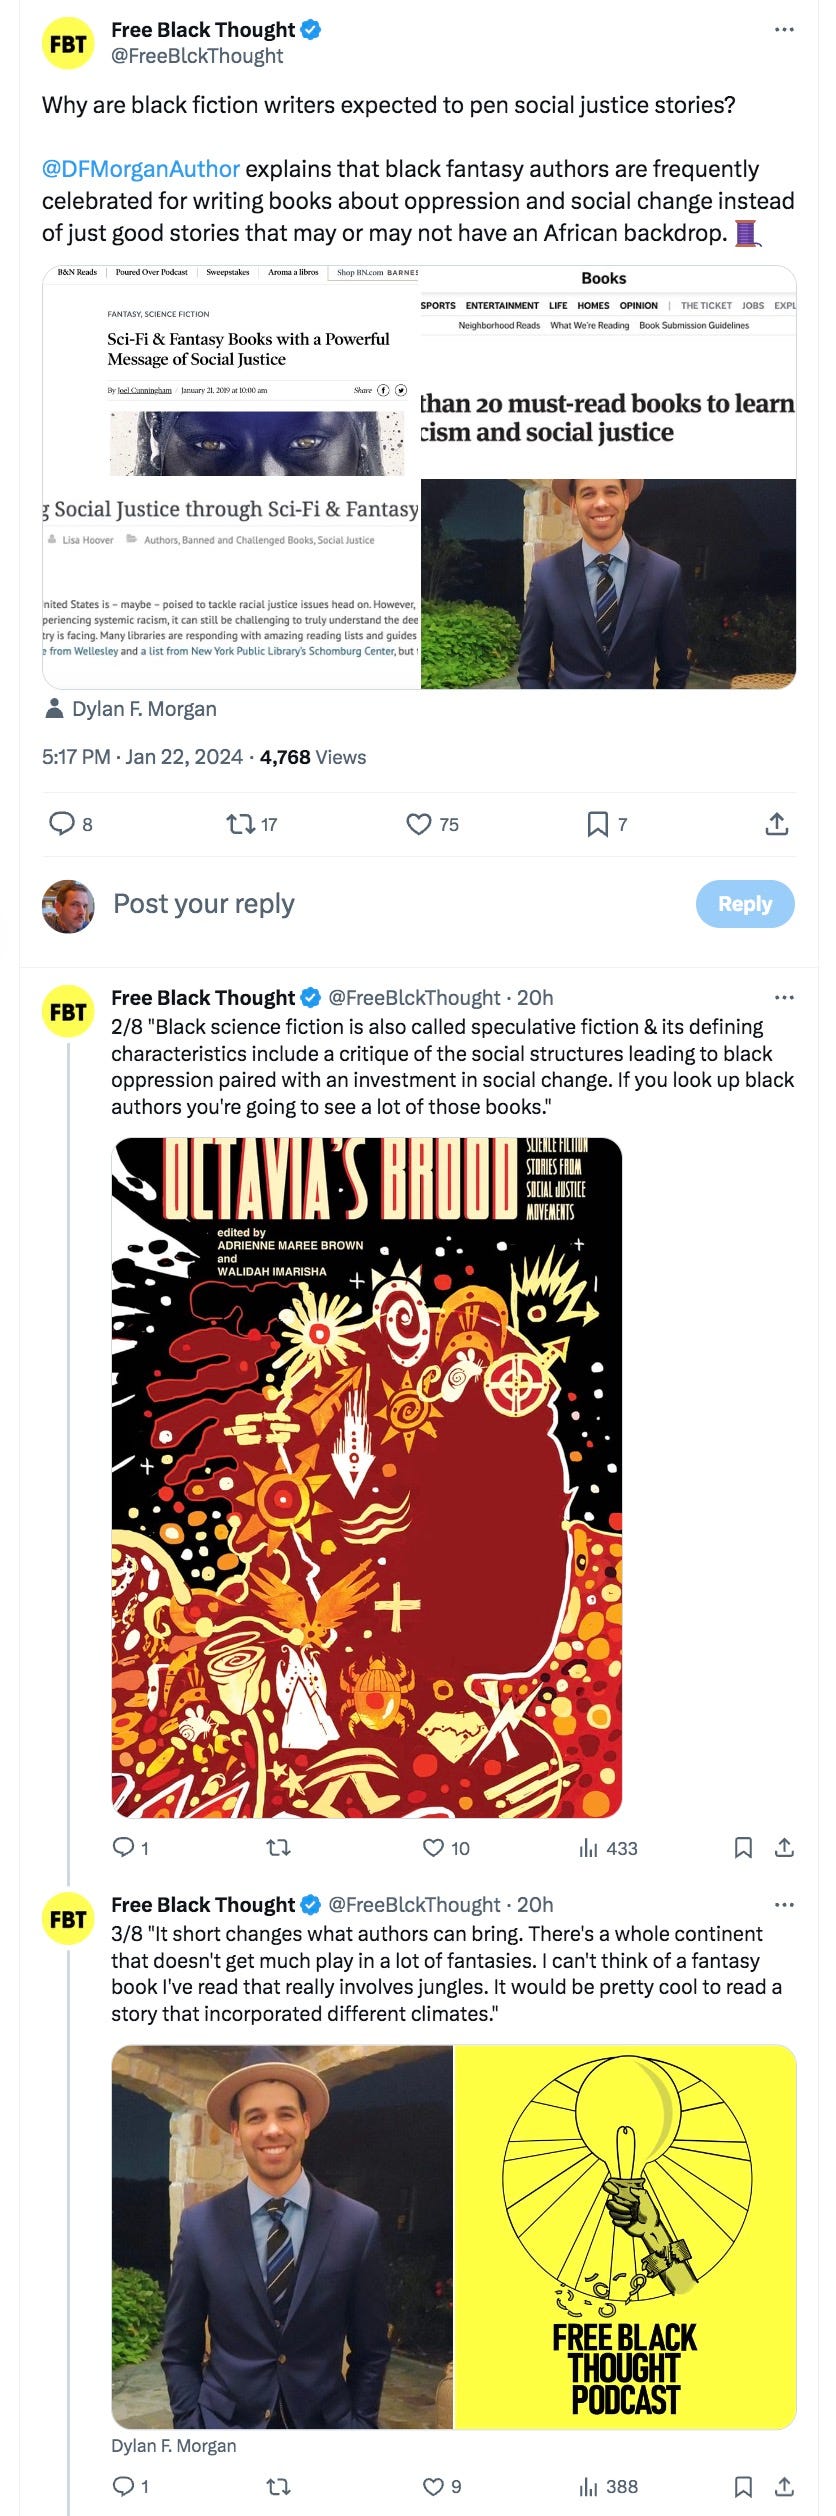Open the Dylan F. Morgan tagged person link

(144, 709)
